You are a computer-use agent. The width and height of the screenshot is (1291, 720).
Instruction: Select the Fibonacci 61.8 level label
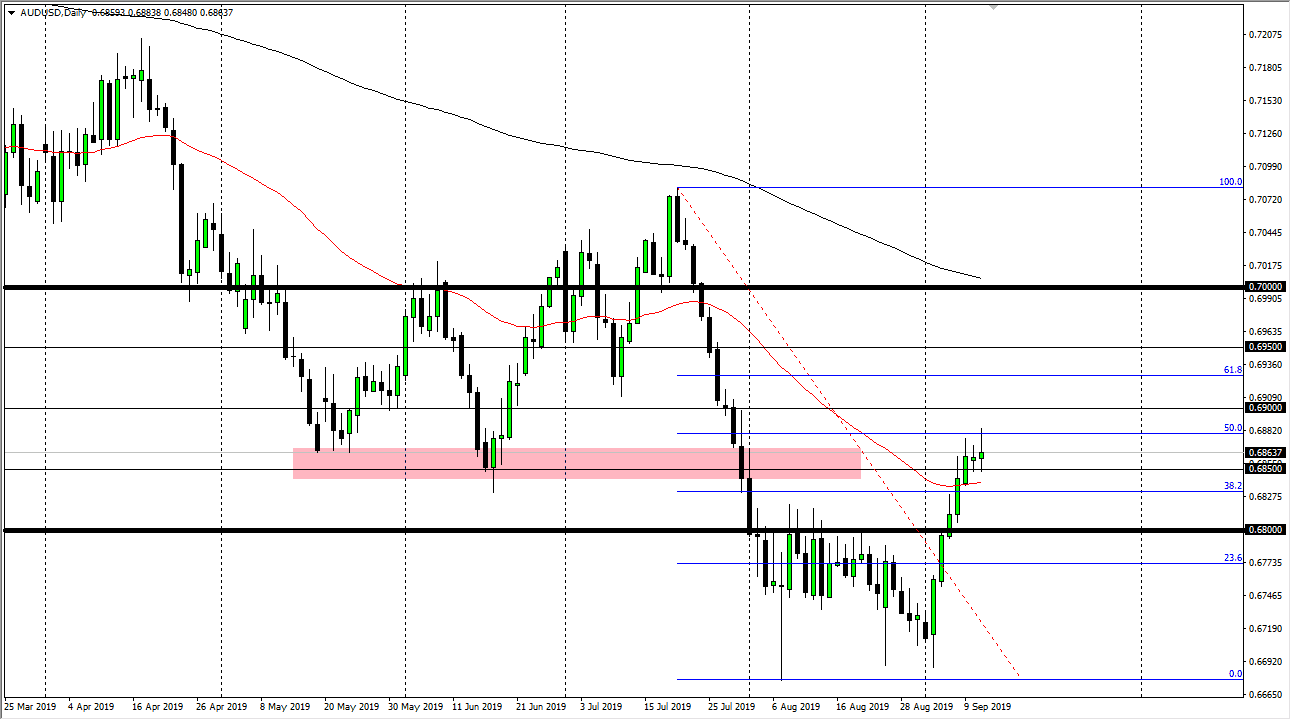click(x=1232, y=369)
